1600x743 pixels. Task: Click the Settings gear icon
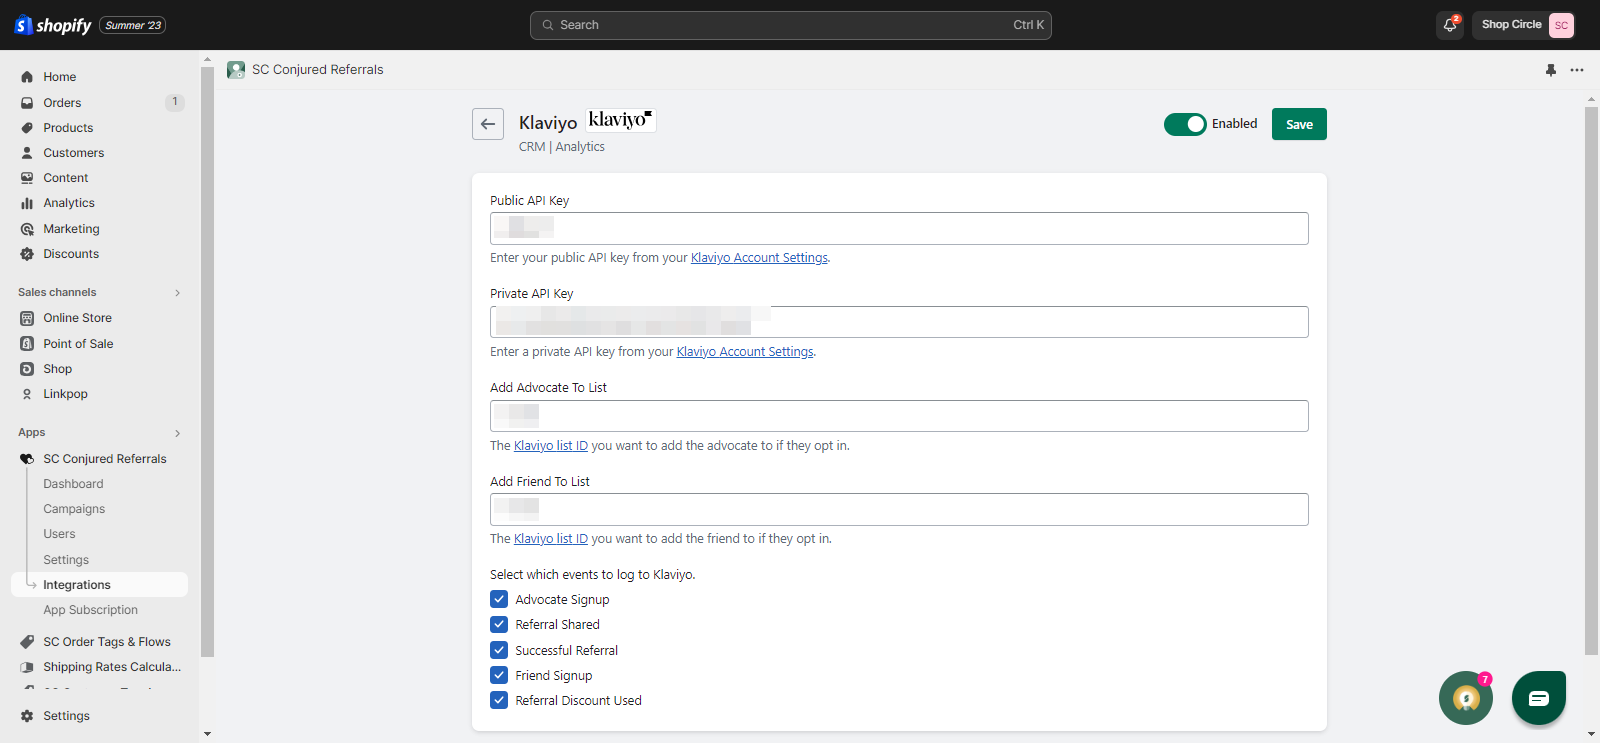click(27, 716)
